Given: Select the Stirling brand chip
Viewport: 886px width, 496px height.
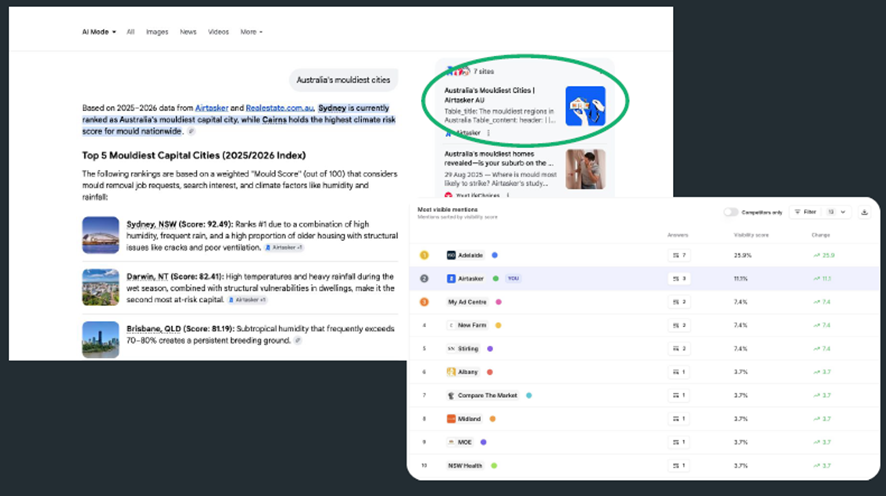Looking at the screenshot, I should (x=463, y=349).
